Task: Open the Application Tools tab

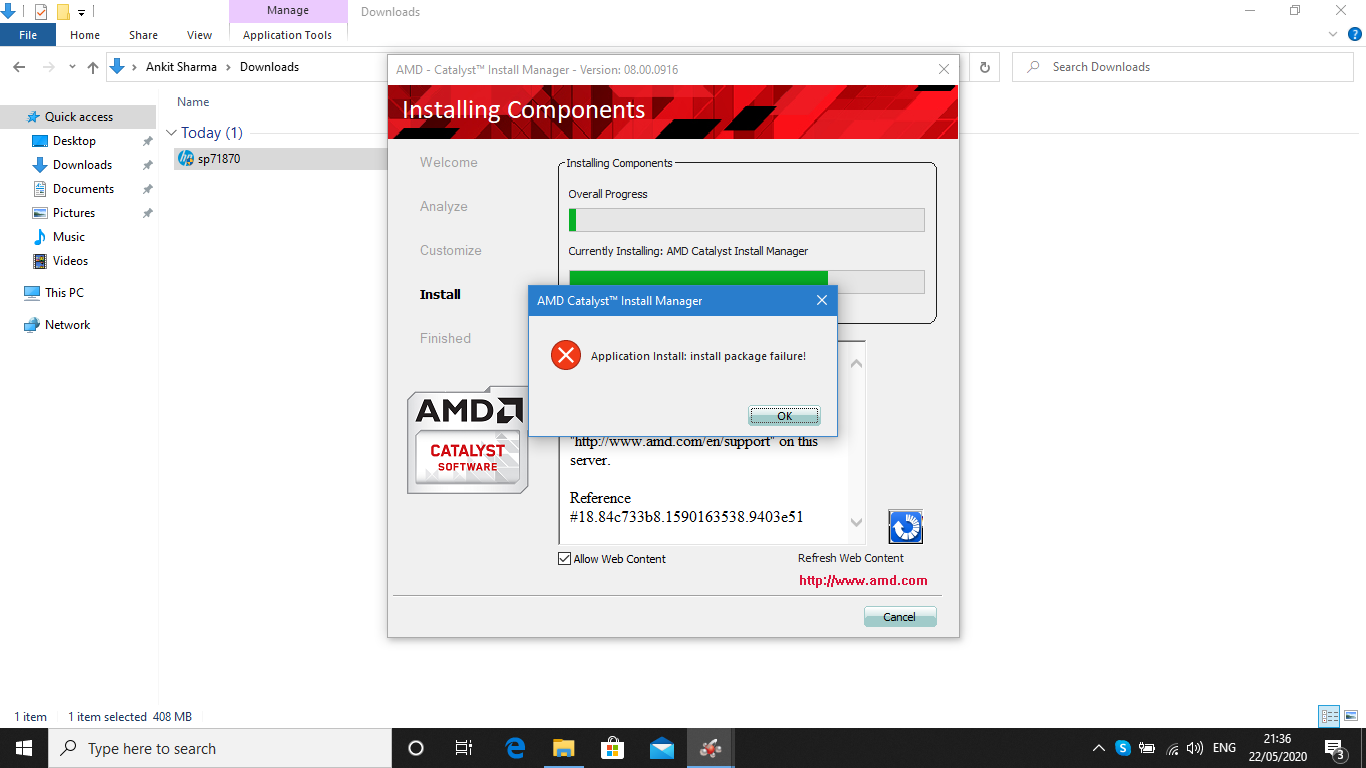Action: tap(288, 35)
